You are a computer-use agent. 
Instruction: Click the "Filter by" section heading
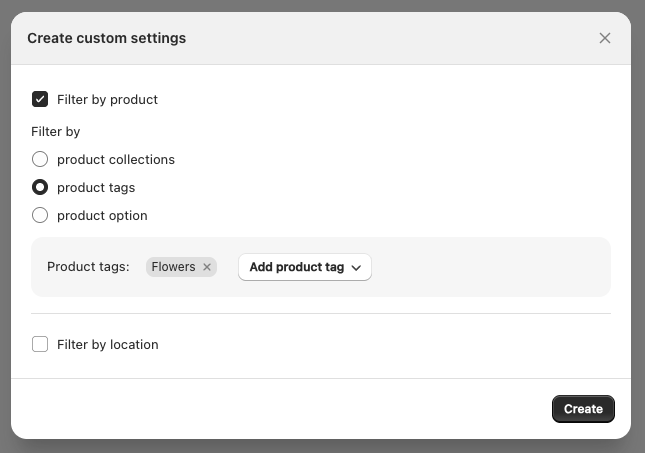coord(56,131)
